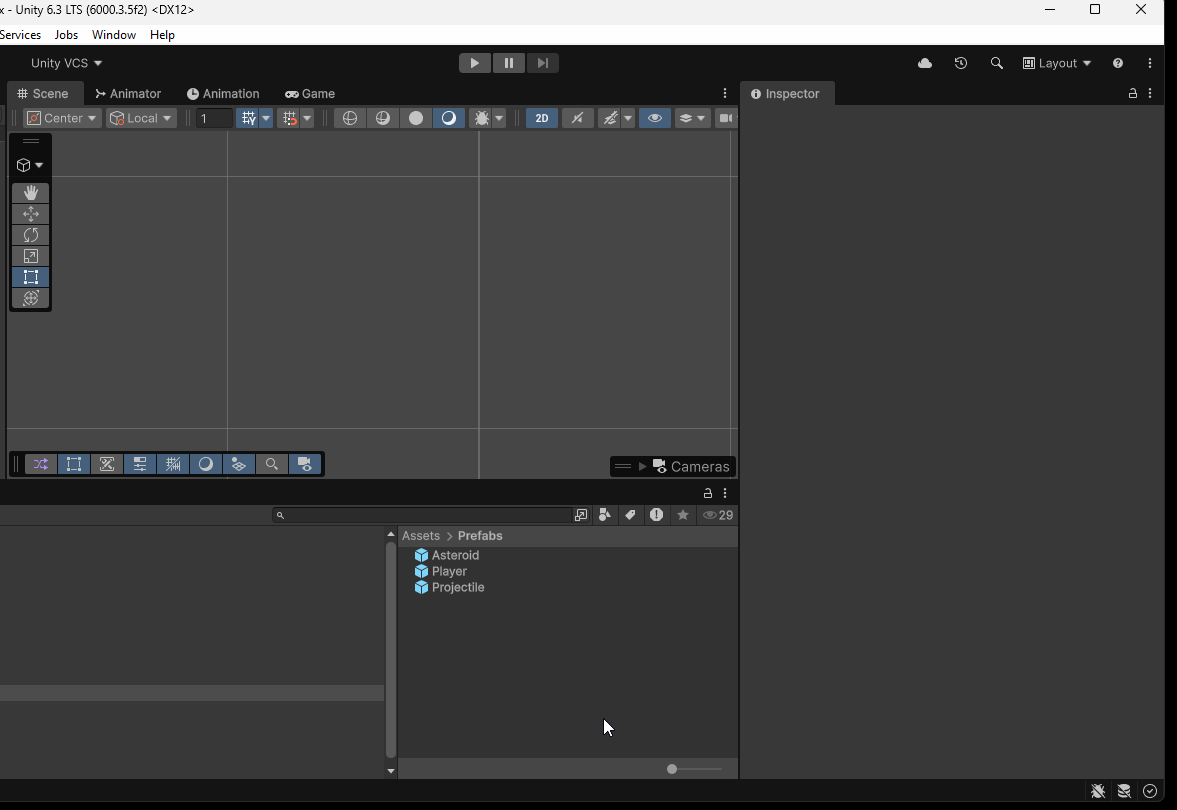
Task: Click the wireframe draw mode icon
Action: [x=350, y=118]
